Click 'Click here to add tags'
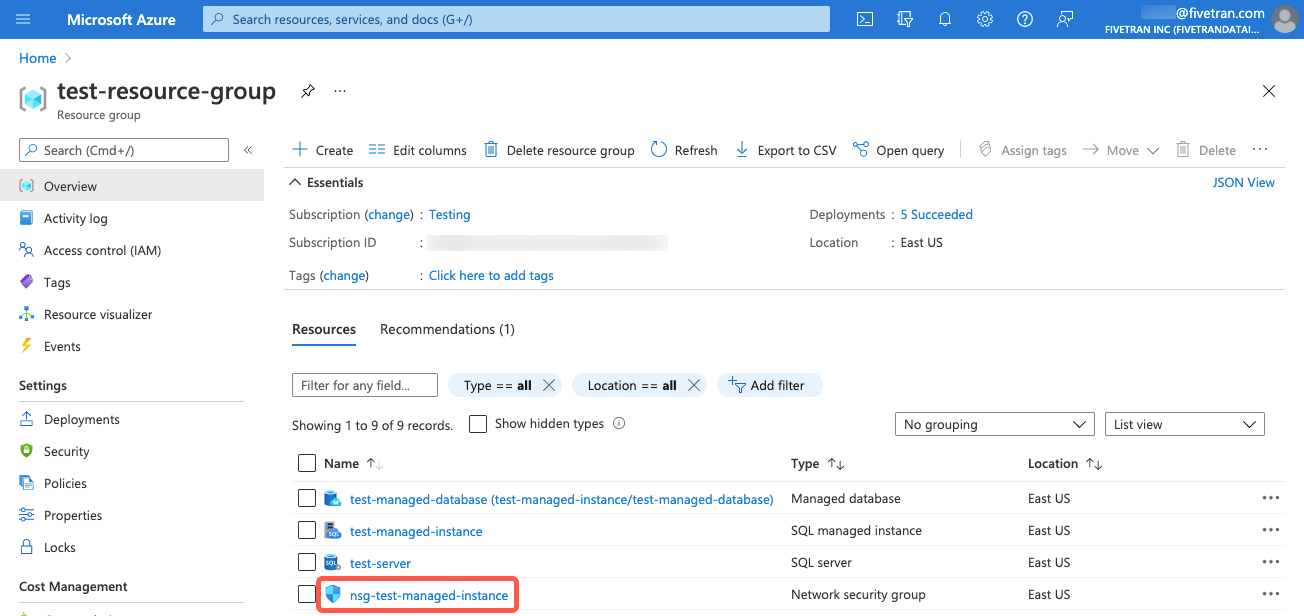Screen dimensions: 1304x616 click(491, 275)
